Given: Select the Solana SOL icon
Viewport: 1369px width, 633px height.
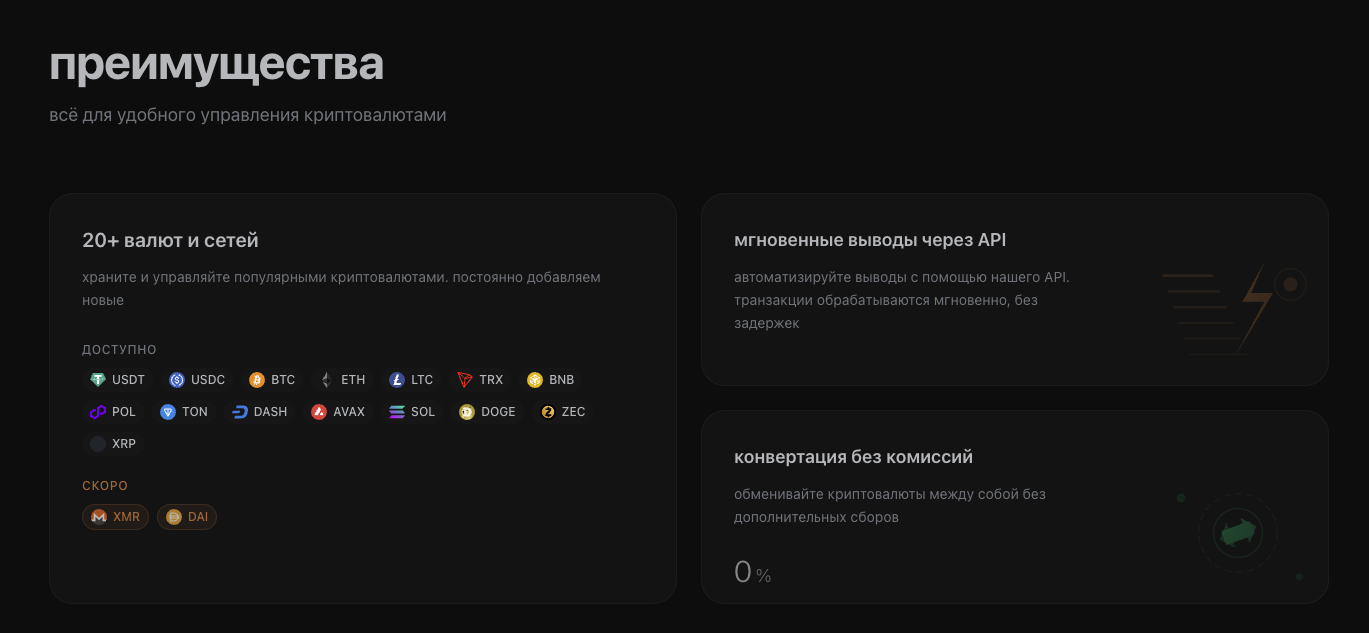Looking at the screenshot, I should tap(397, 412).
